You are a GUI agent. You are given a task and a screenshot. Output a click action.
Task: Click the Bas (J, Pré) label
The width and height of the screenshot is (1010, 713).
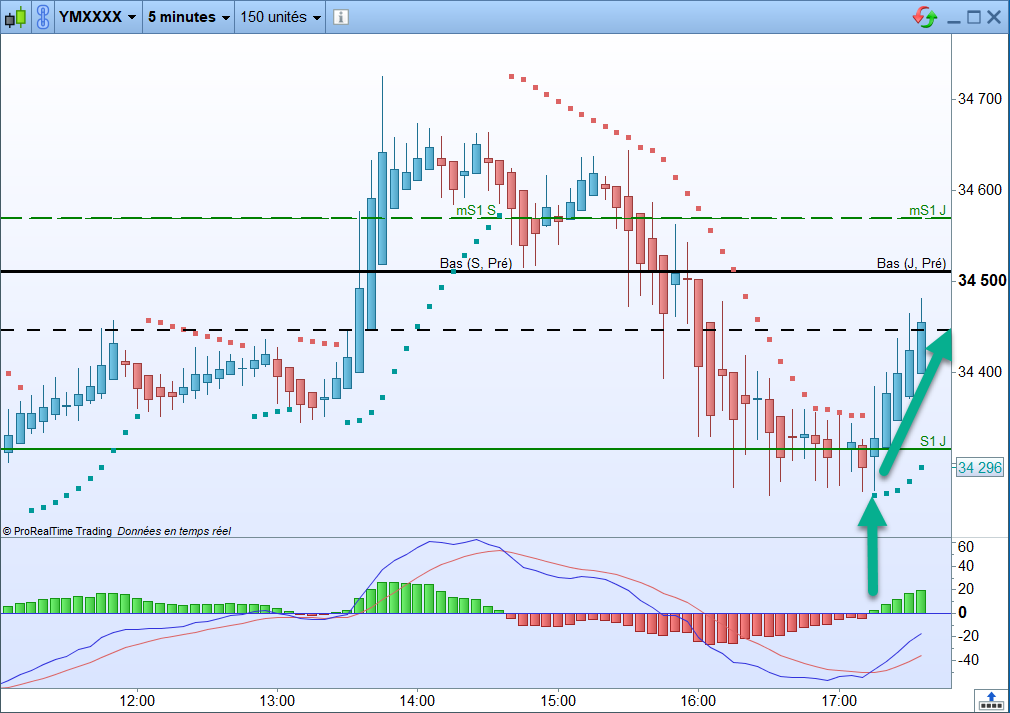(911, 263)
